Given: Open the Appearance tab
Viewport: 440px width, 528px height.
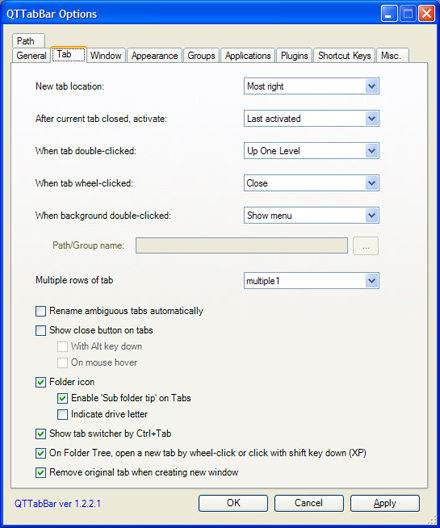Looking at the screenshot, I should pyautogui.click(x=155, y=55).
